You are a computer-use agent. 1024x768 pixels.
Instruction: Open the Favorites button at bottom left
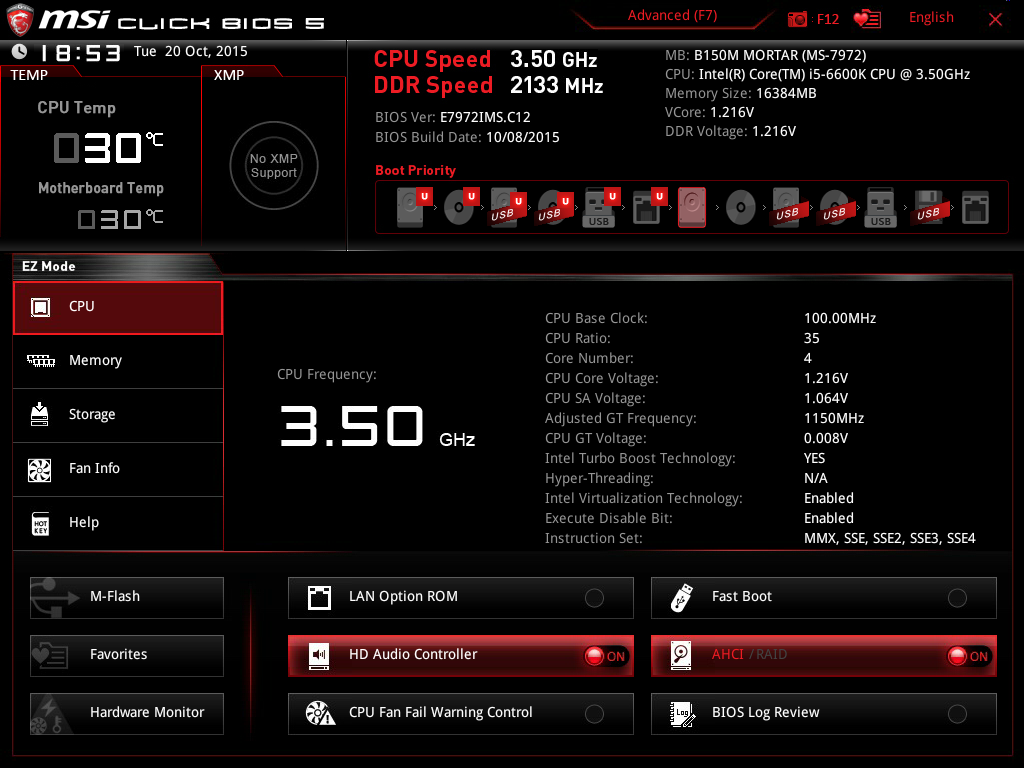coord(127,656)
